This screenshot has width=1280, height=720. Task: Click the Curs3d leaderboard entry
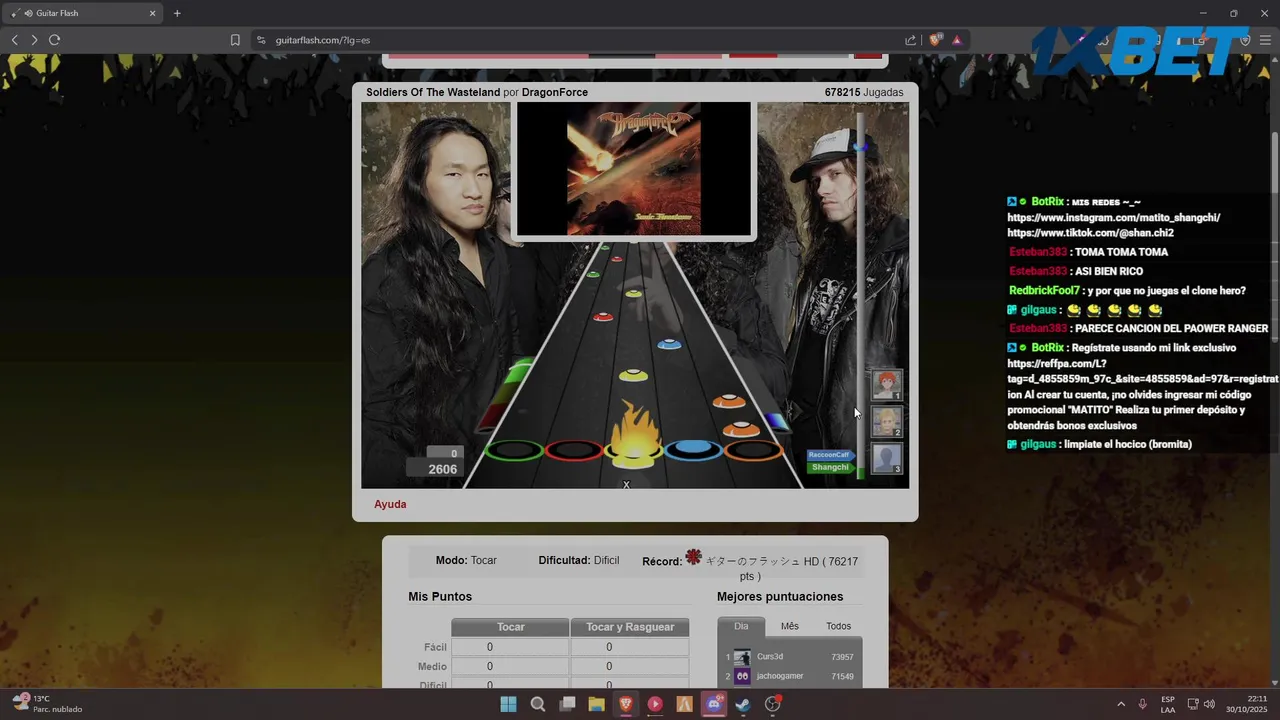(790, 657)
